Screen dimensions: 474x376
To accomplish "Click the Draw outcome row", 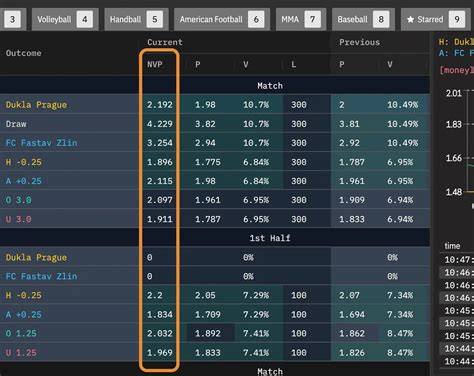I will (x=215, y=124).
